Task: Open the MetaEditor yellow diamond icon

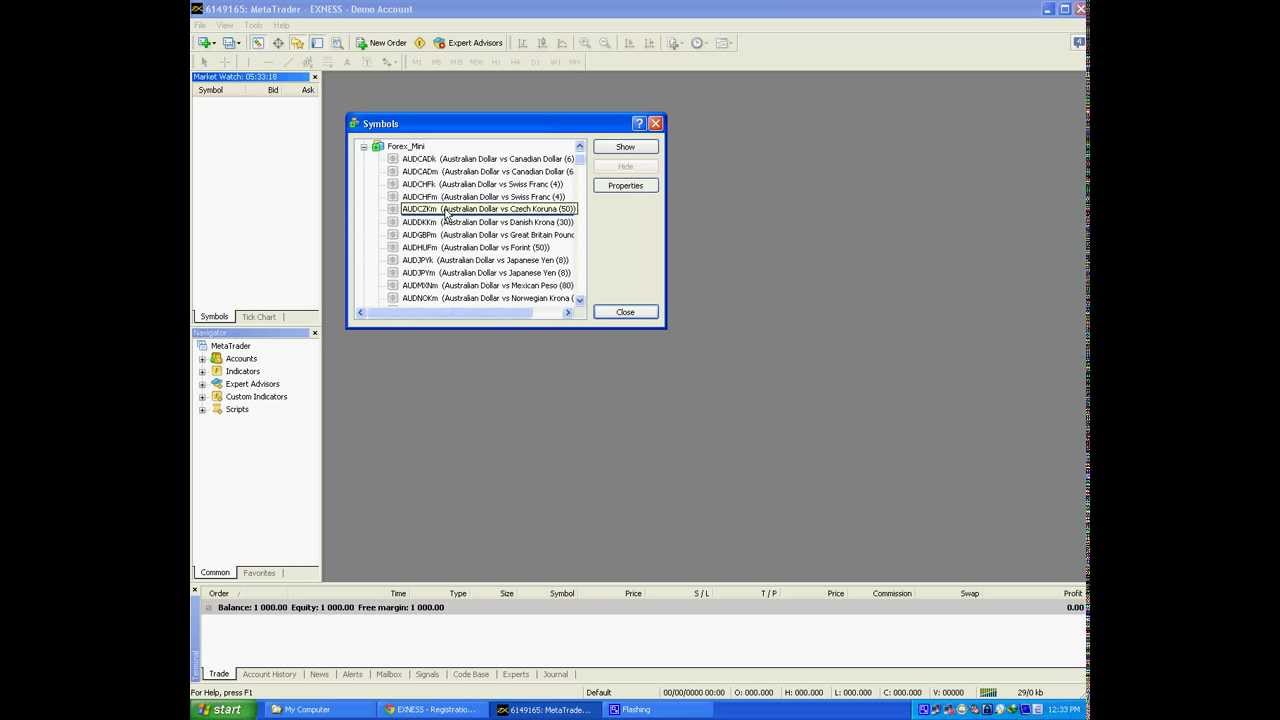Action: pos(420,43)
